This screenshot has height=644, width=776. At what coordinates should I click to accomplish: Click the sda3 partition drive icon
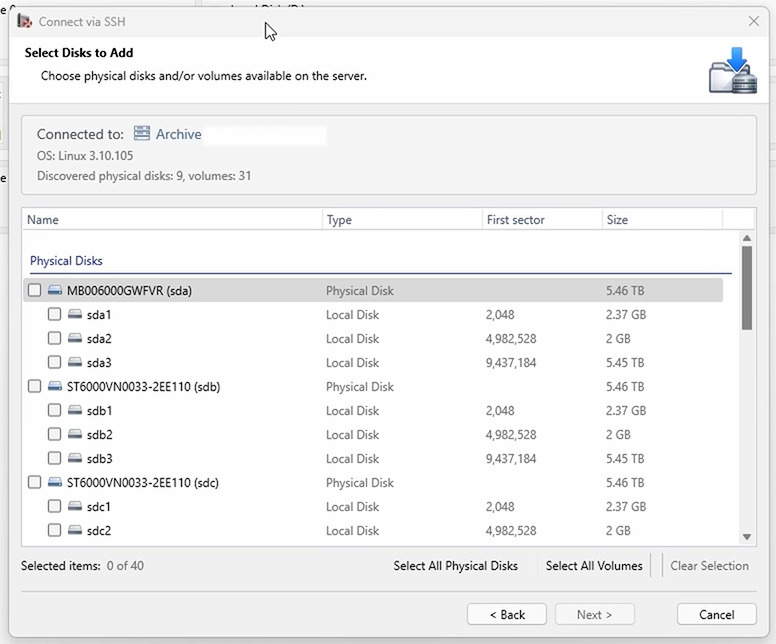pyautogui.click(x=75, y=362)
